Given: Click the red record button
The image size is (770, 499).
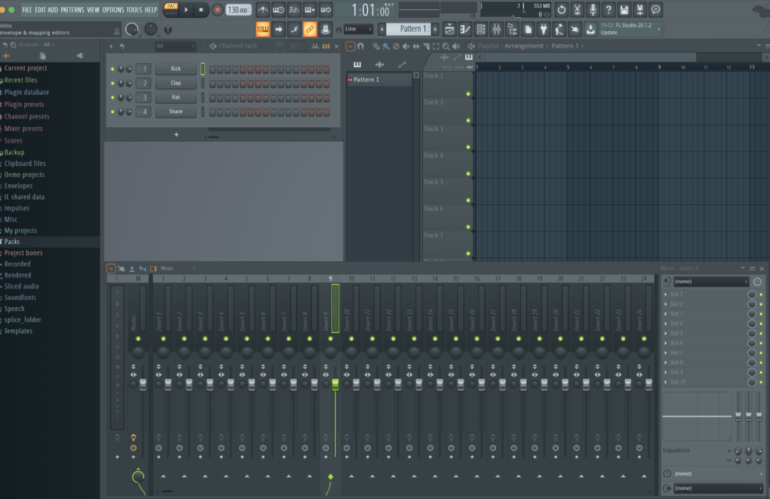Looking at the screenshot, I should pos(217,9).
